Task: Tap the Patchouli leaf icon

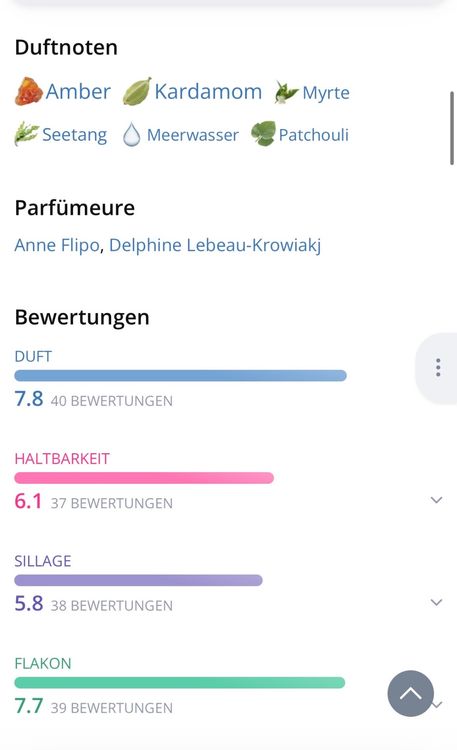Action: coord(264,133)
